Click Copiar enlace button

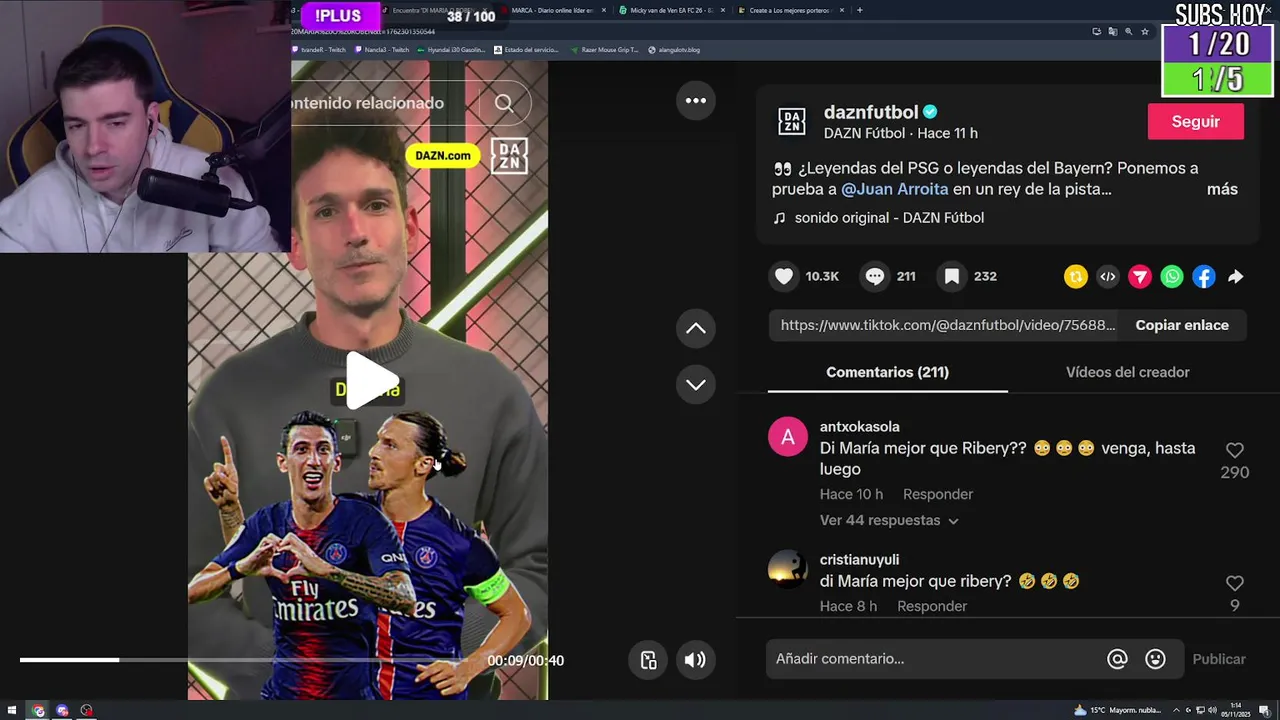pyautogui.click(x=1182, y=325)
